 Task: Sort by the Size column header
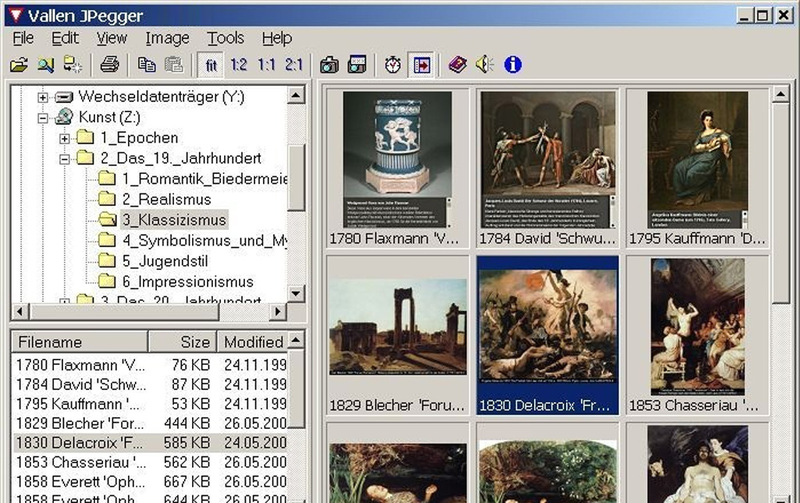click(x=183, y=342)
